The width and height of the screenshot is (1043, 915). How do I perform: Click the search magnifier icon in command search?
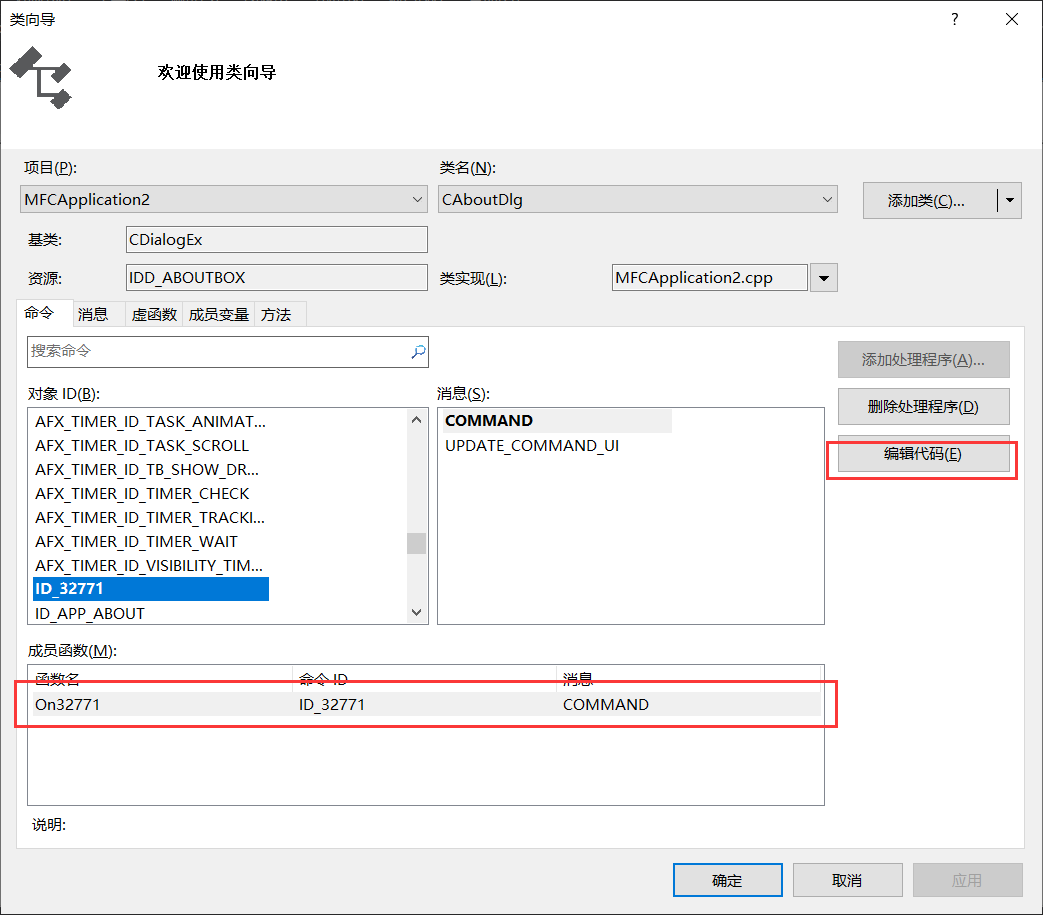pos(418,351)
